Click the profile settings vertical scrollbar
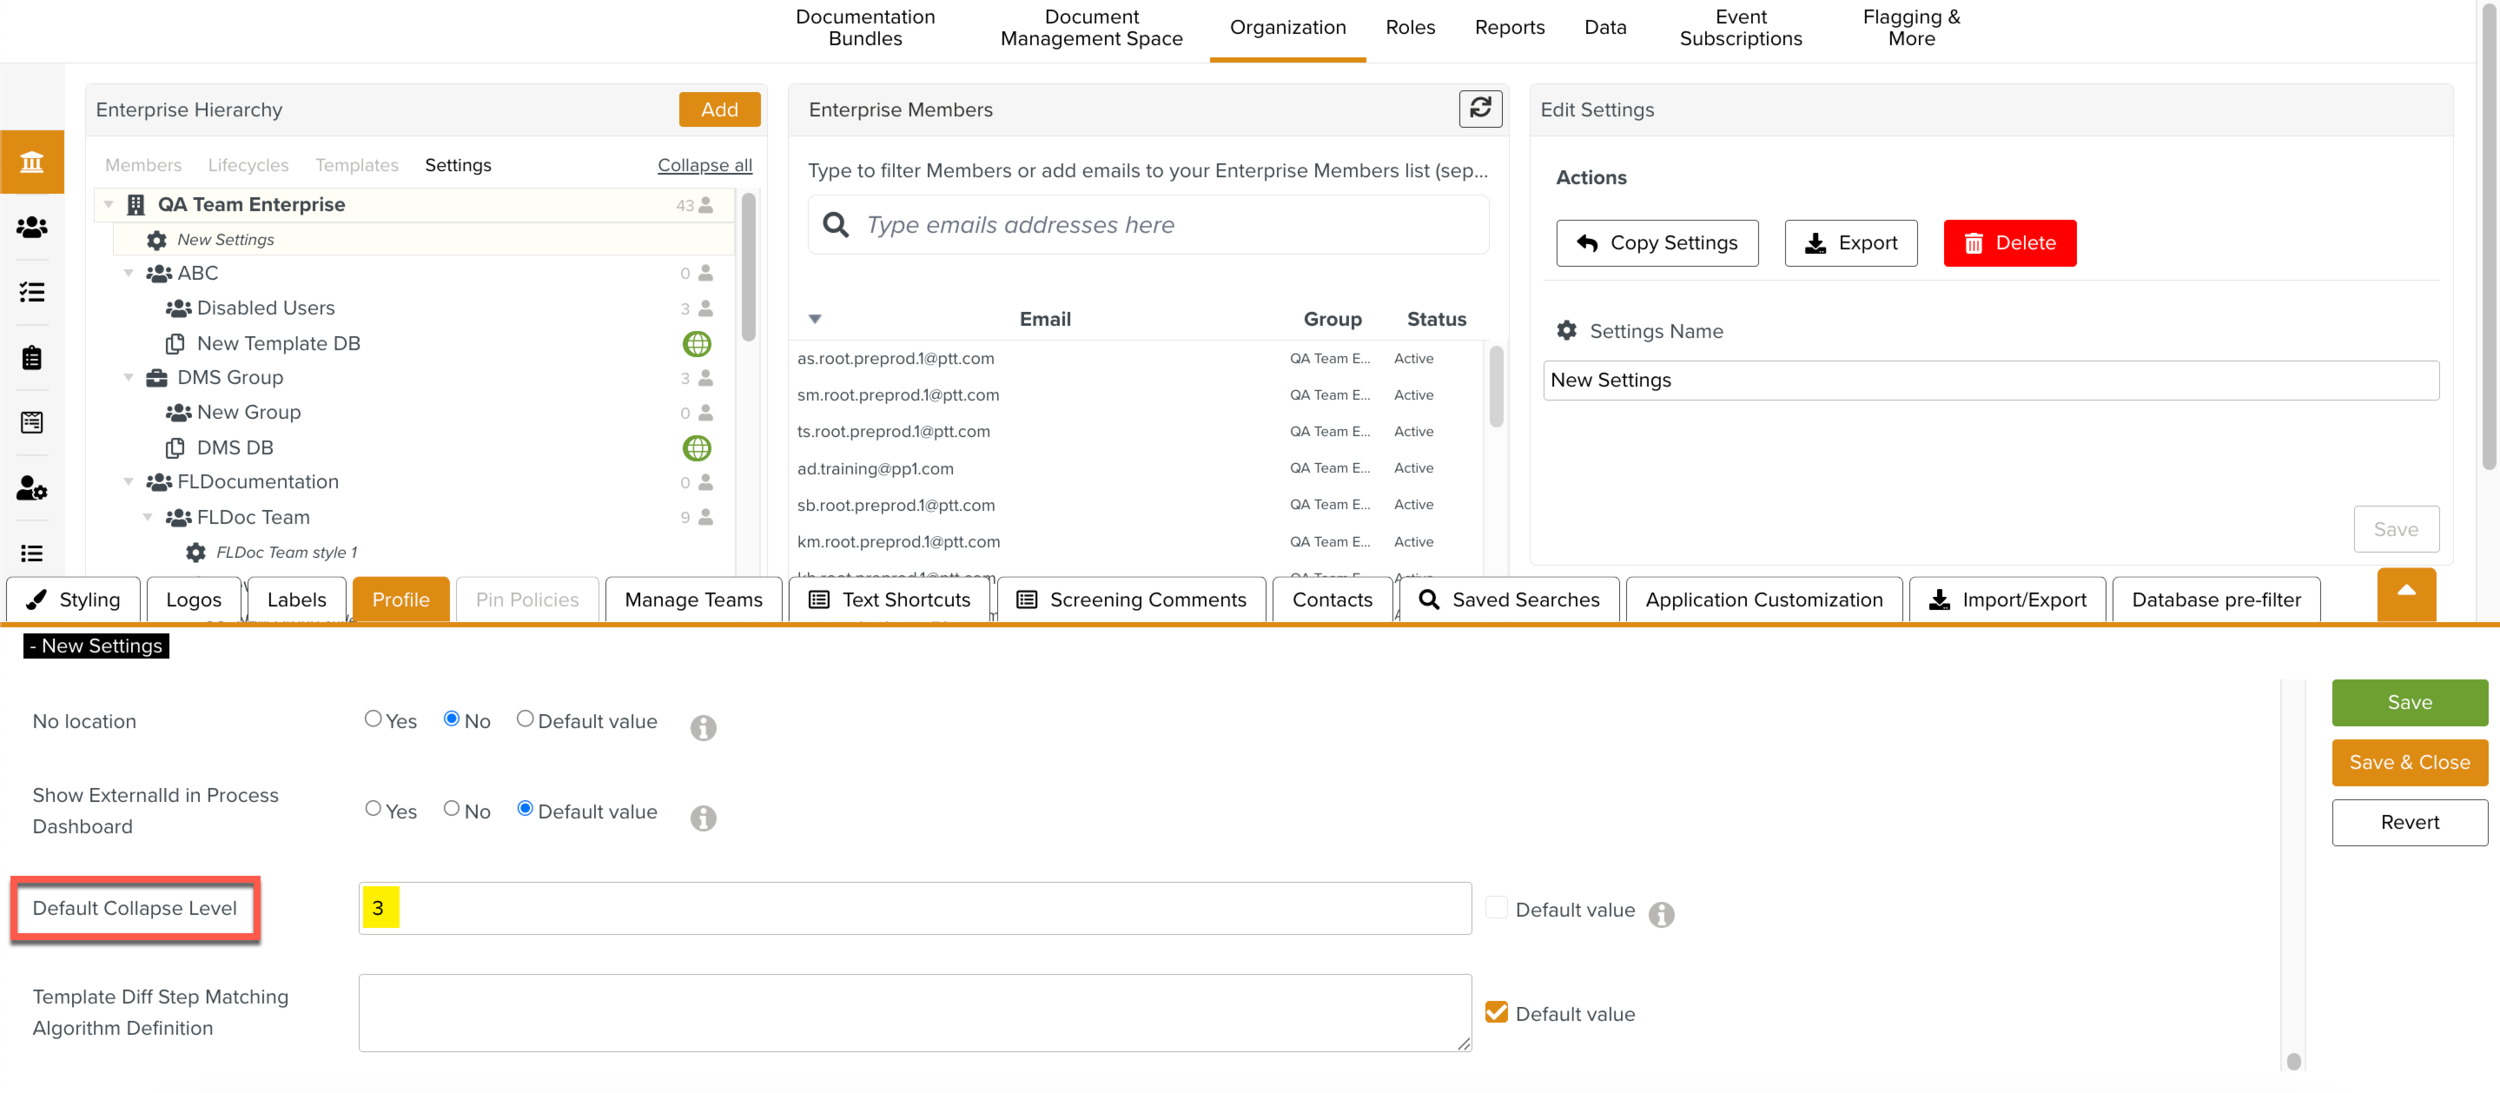2500x1093 pixels. coord(2293,1060)
